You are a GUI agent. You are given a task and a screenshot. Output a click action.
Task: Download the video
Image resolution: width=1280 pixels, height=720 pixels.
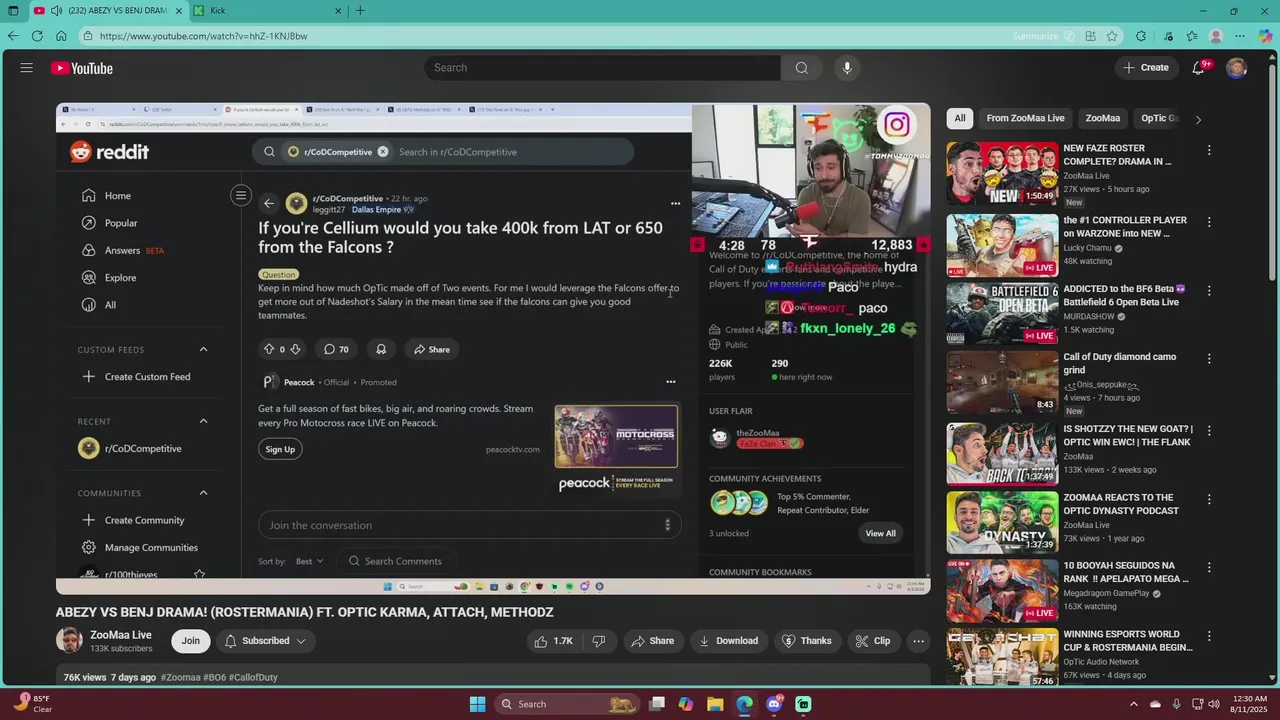point(729,641)
